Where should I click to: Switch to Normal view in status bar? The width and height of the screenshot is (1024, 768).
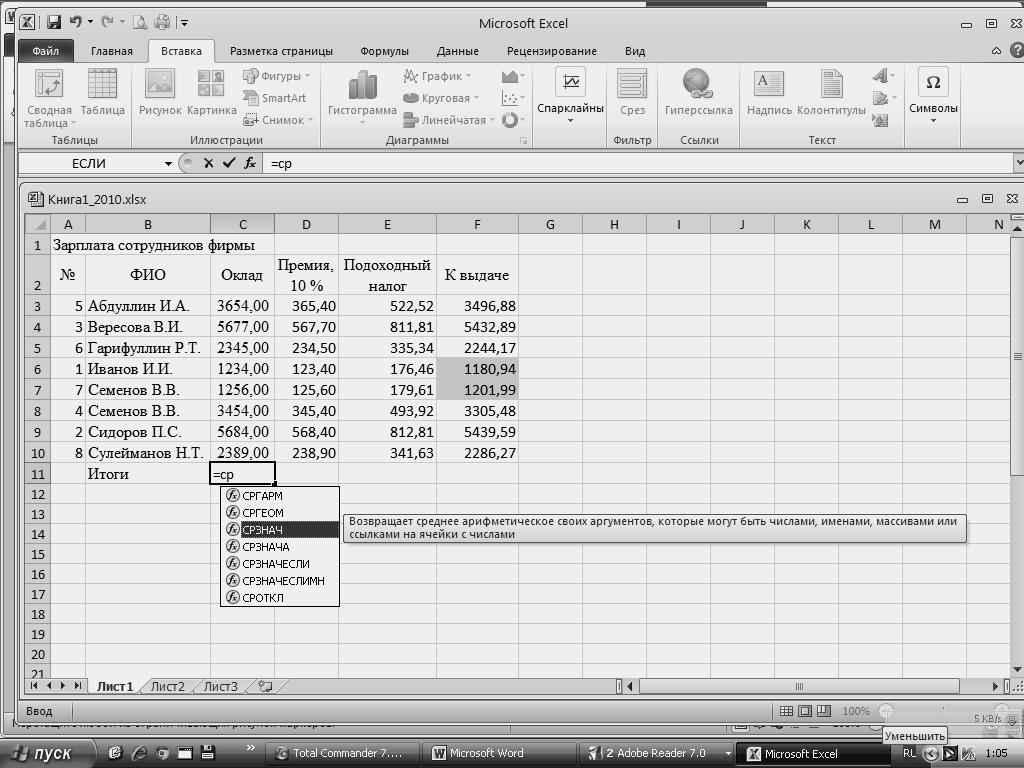786,711
